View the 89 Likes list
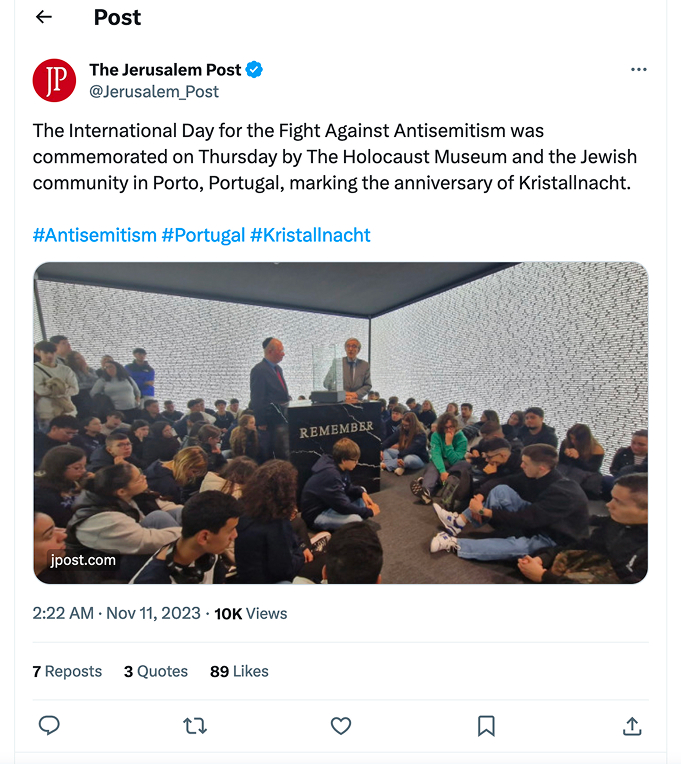 (x=239, y=671)
